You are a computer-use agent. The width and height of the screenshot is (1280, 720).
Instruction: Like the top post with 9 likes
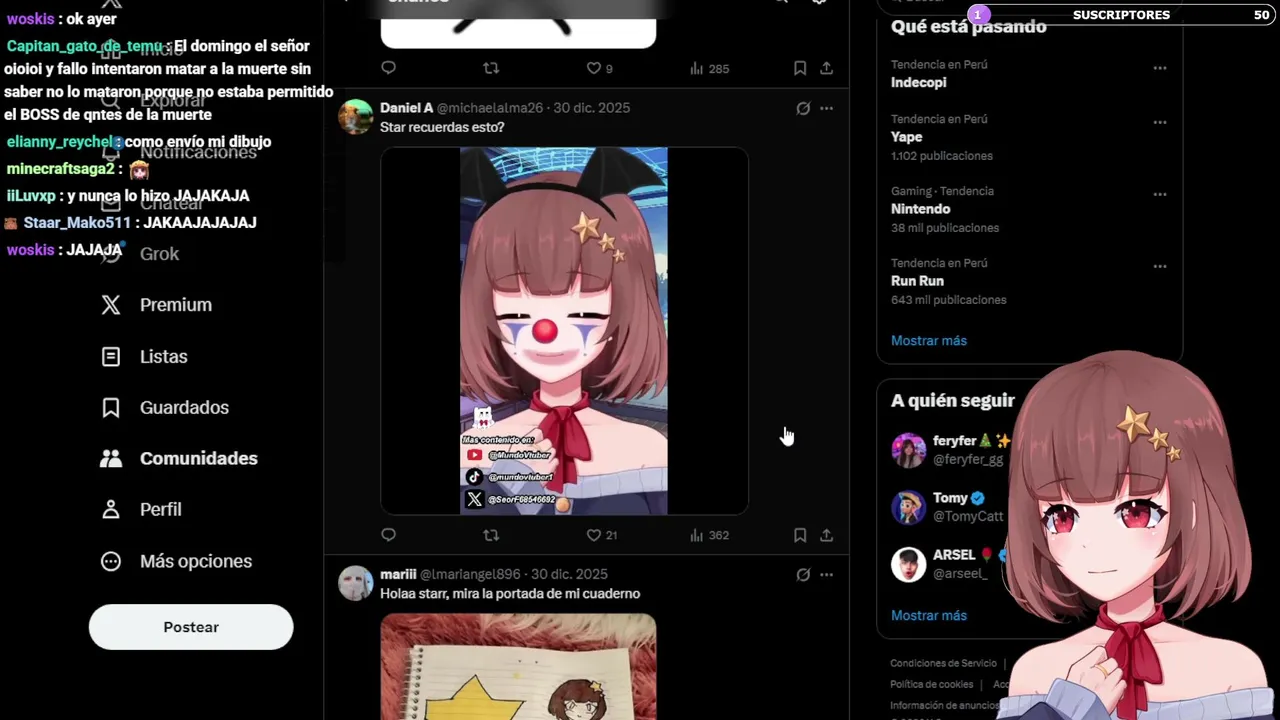599,68
